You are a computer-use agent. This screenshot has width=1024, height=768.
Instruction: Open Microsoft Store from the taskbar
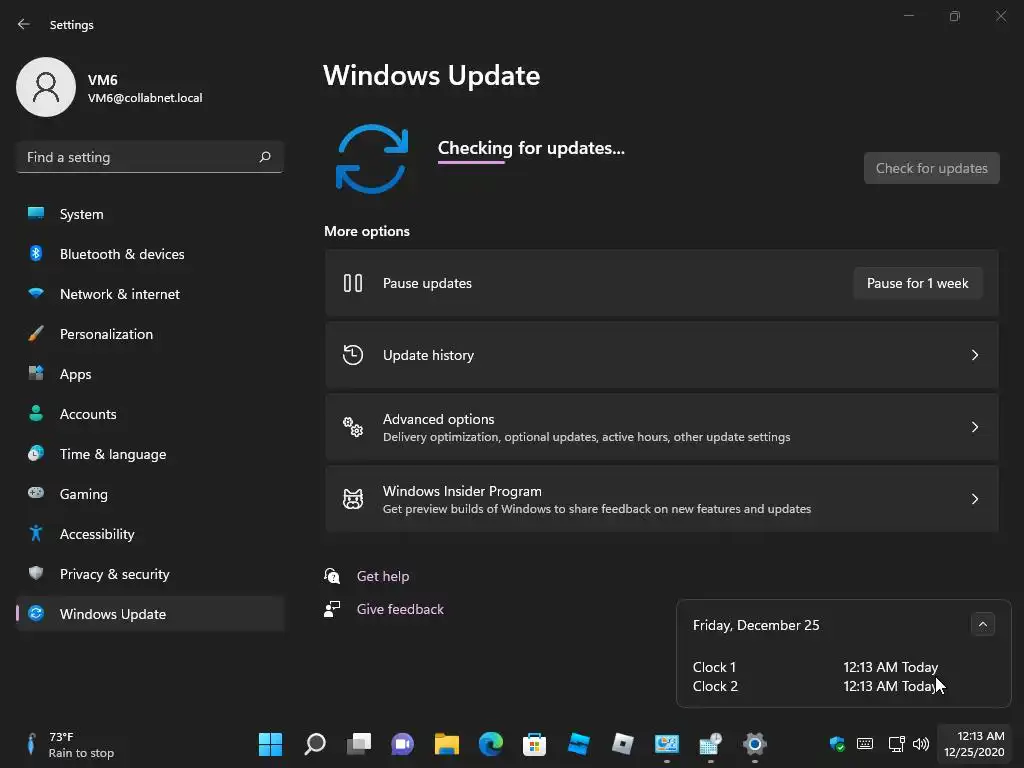[x=534, y=744]
